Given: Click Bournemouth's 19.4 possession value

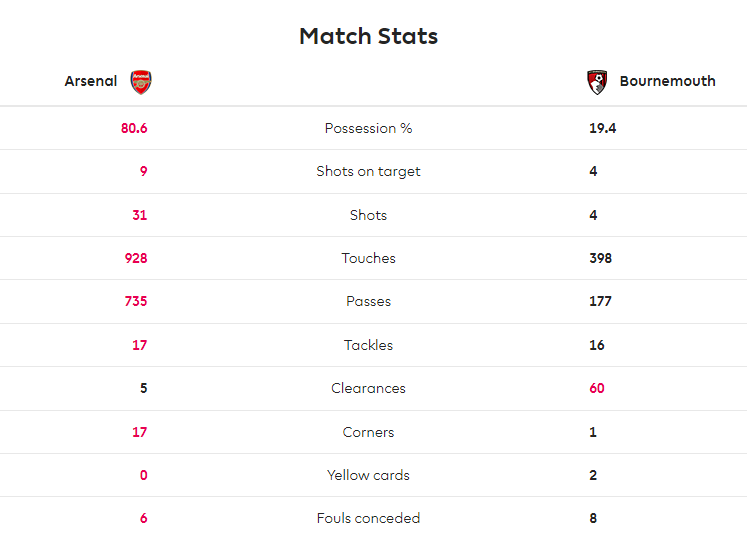Looking at the screenshot, I should coord(602,128).
